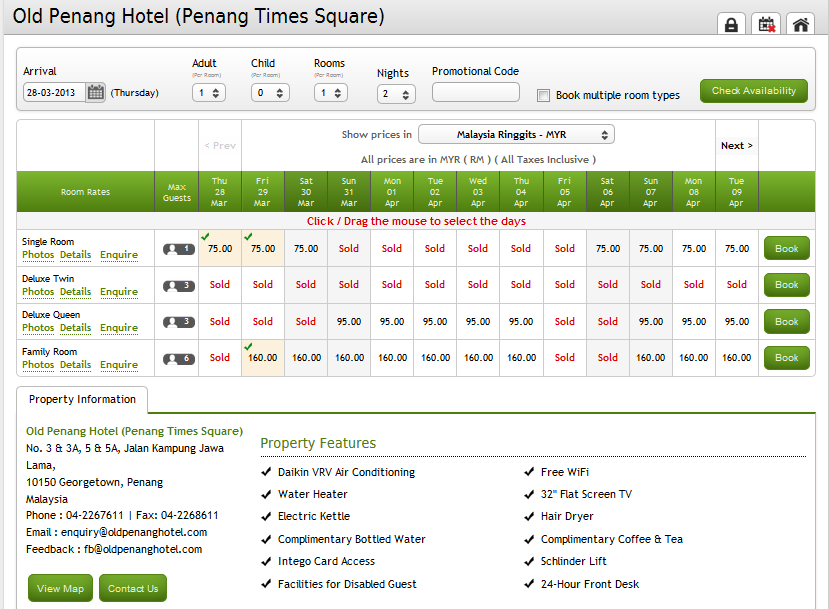Click Enquire for Single Room
This screenshot has width=829, height=609.
tap(119, 255)
